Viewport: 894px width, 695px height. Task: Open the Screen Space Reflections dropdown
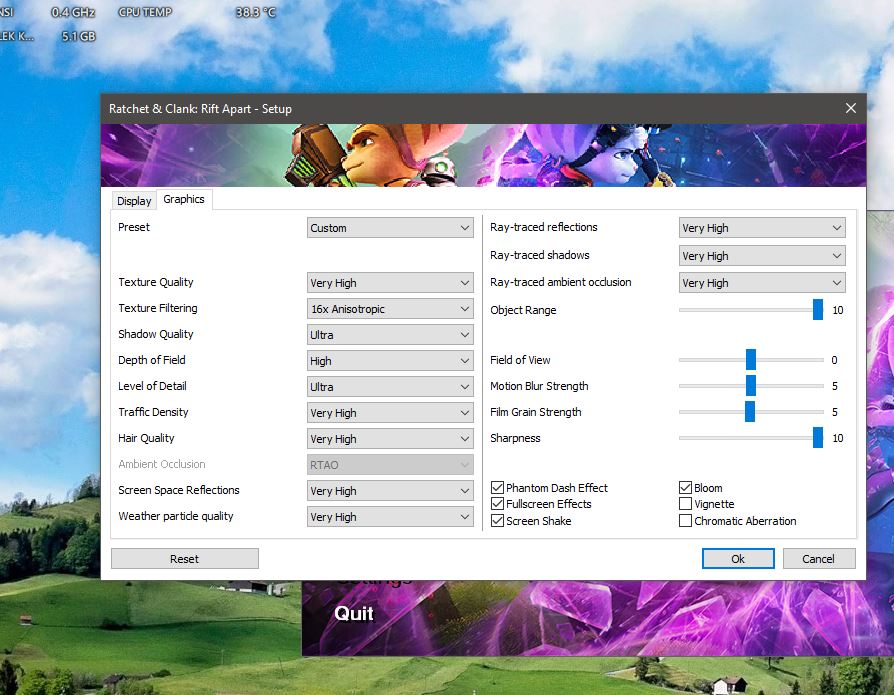(390, 491)
